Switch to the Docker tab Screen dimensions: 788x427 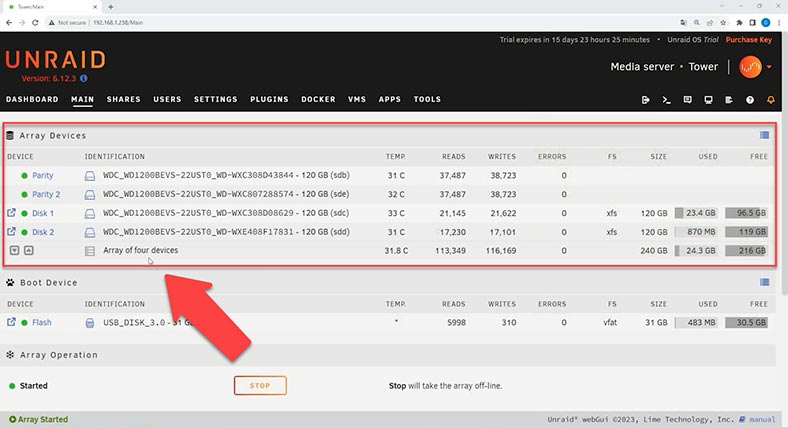[318, 99]
